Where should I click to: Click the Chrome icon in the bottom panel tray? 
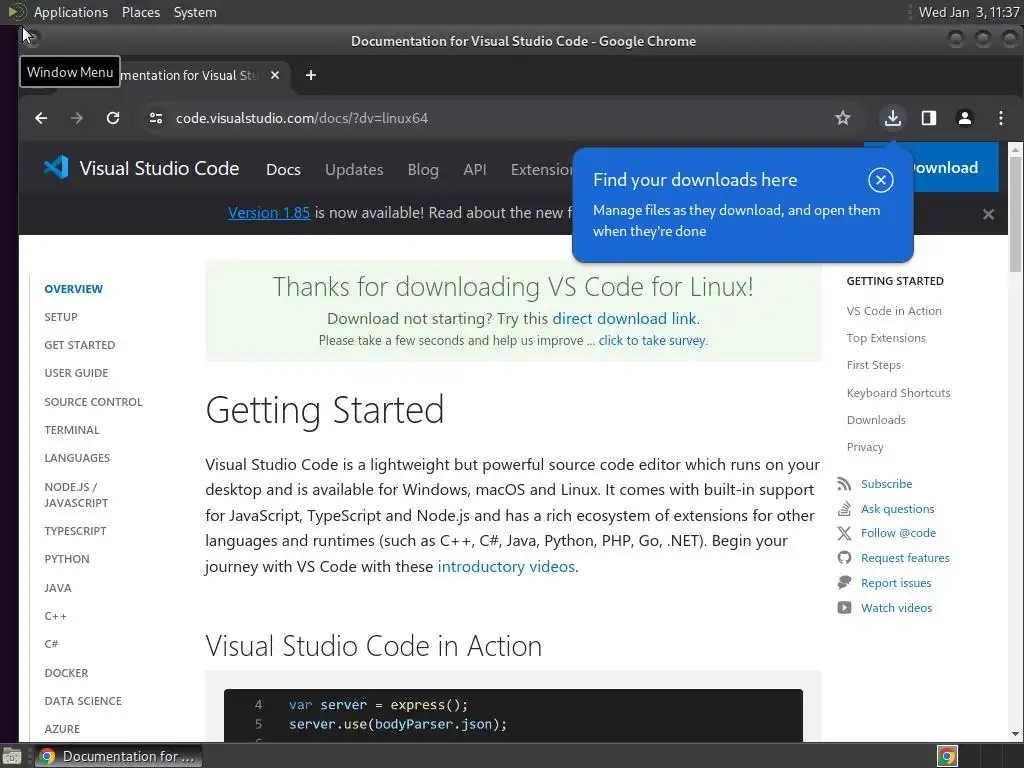click(947, 756)
